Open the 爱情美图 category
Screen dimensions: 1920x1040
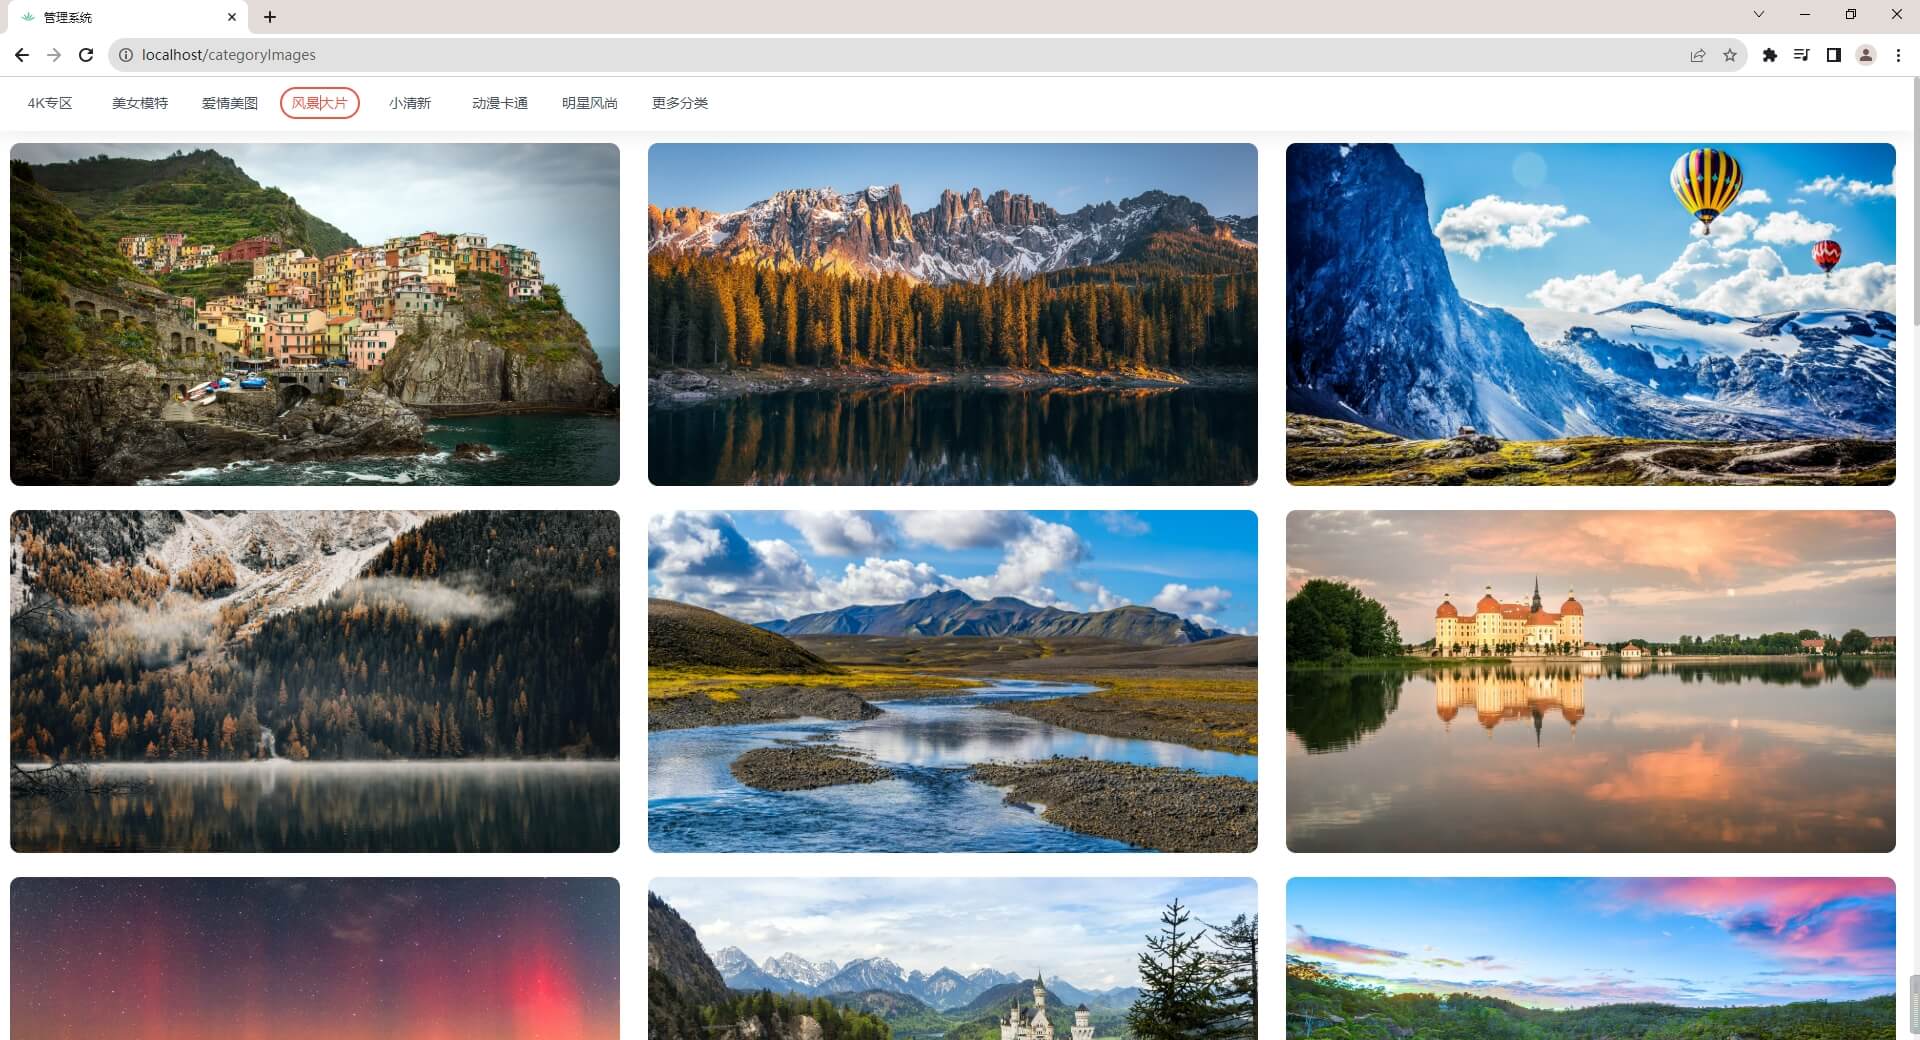230,103
